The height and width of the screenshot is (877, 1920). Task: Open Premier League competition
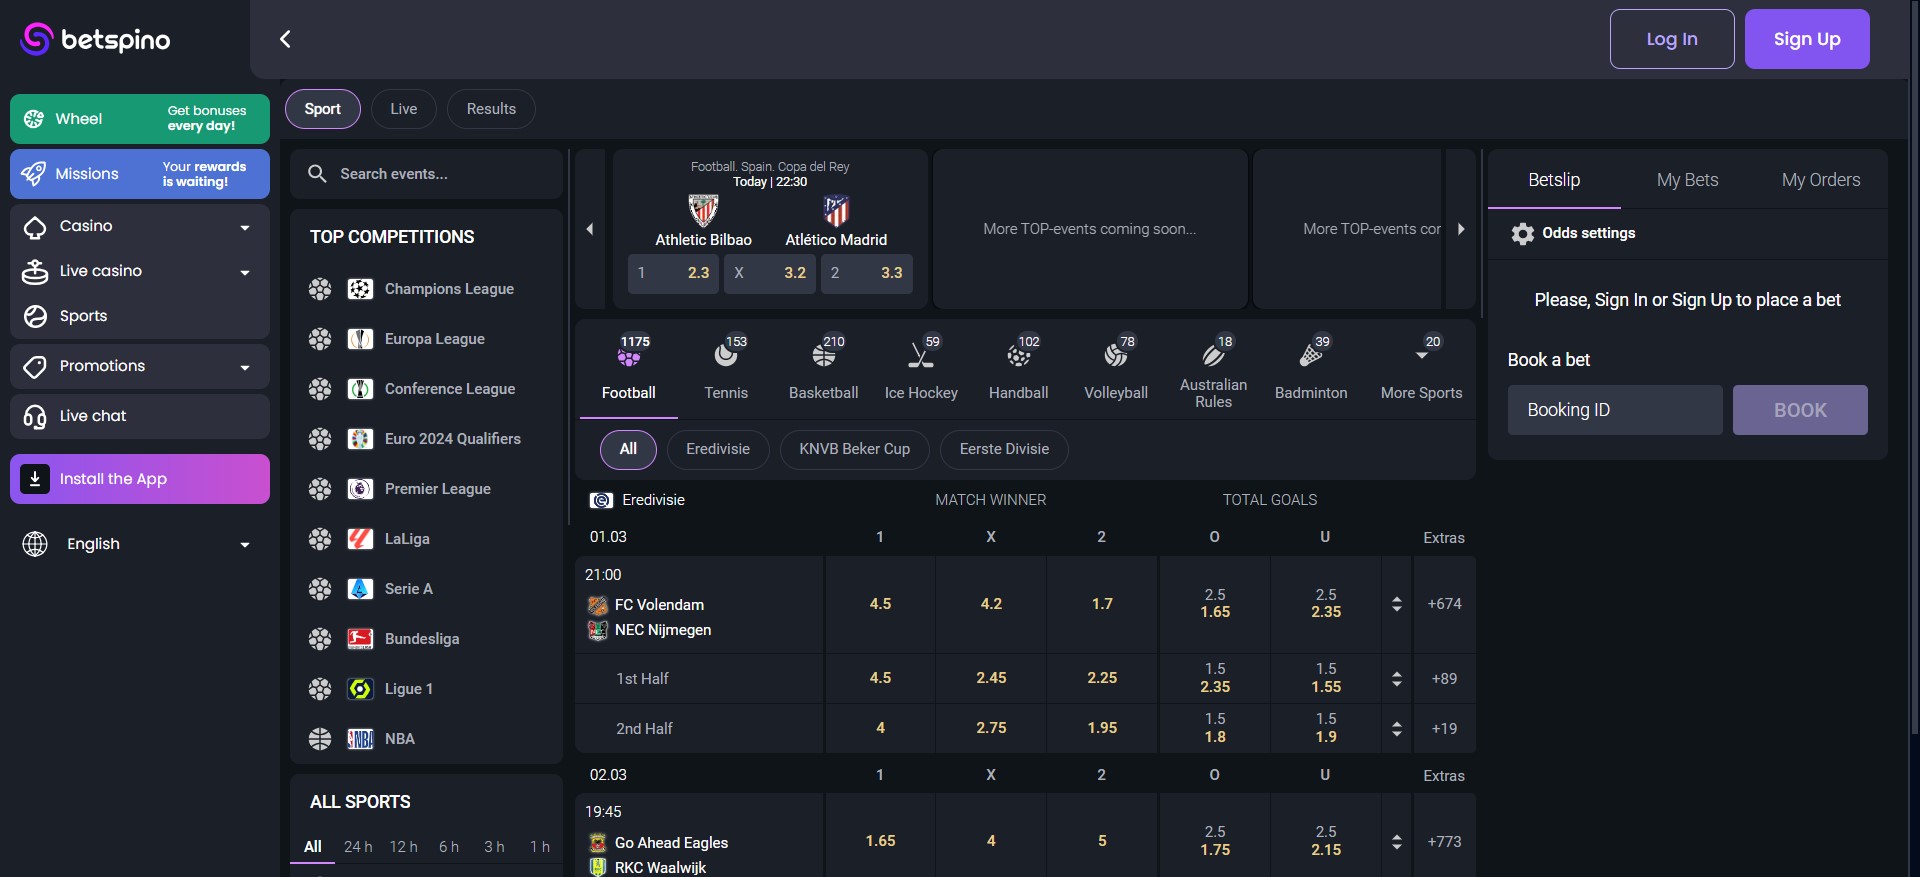(x=427, y=489)
